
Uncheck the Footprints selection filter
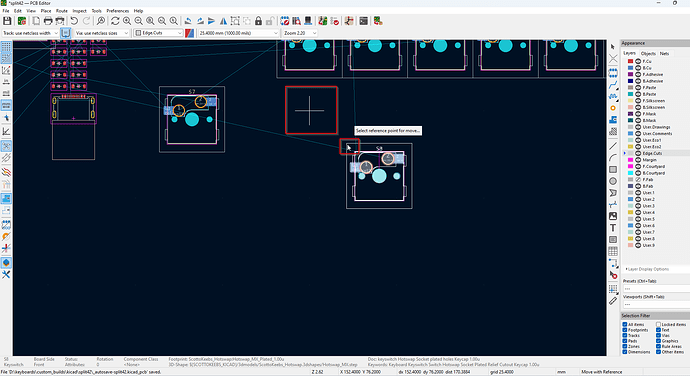(x=625, y=330)
